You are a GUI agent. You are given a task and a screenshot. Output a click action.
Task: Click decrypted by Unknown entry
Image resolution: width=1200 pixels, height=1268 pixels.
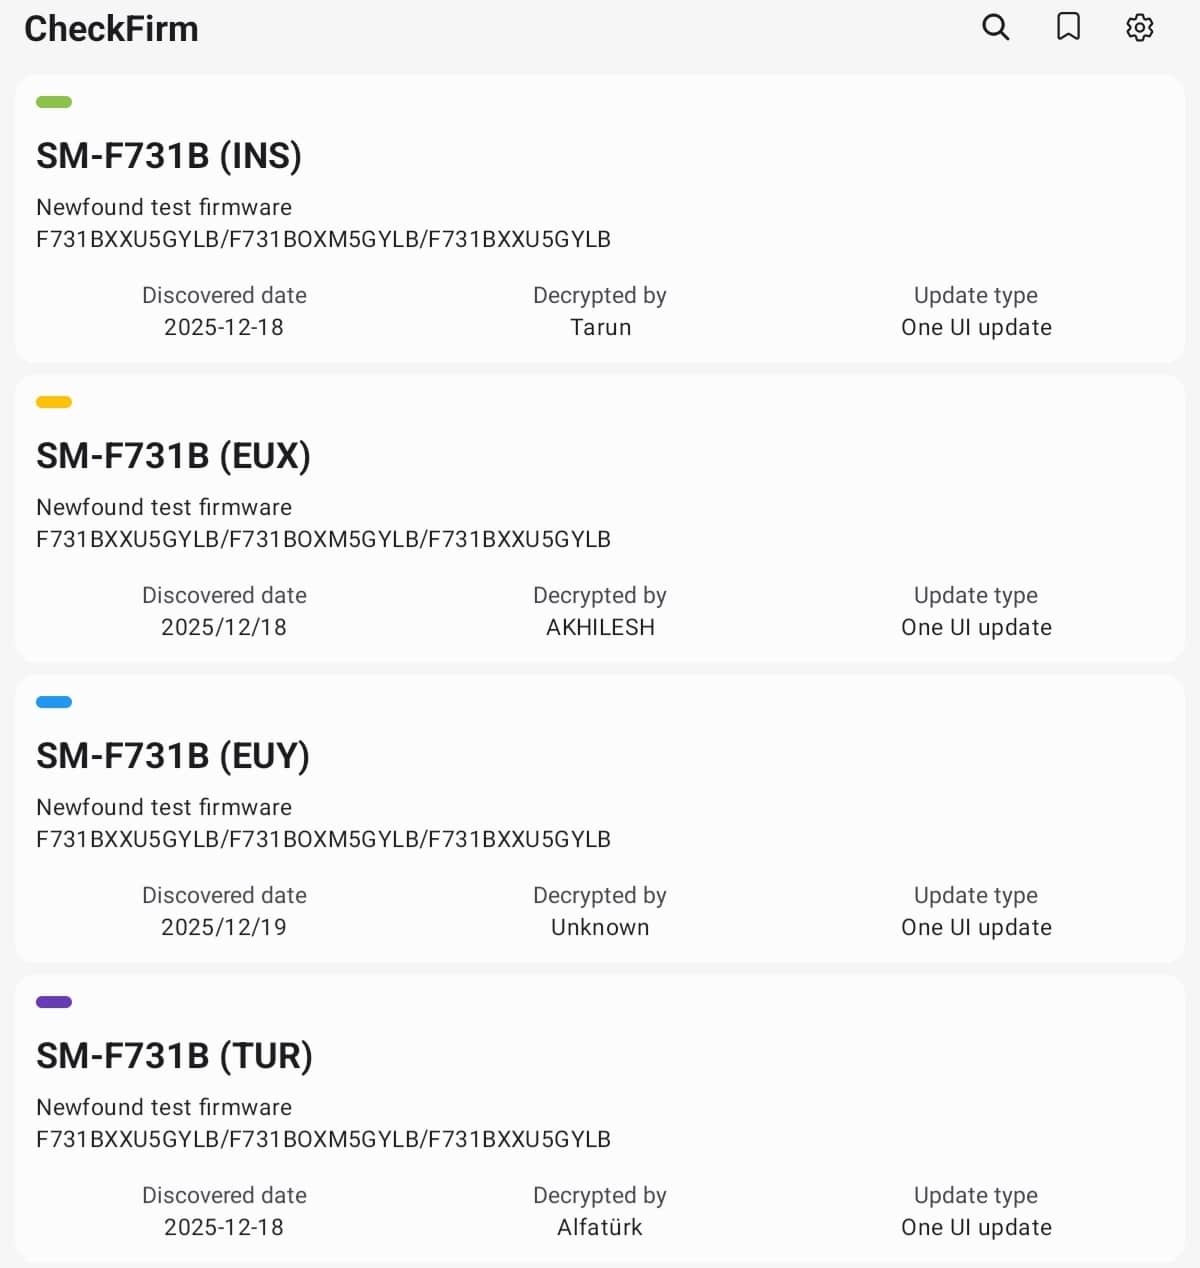click(x=600, y=927)
